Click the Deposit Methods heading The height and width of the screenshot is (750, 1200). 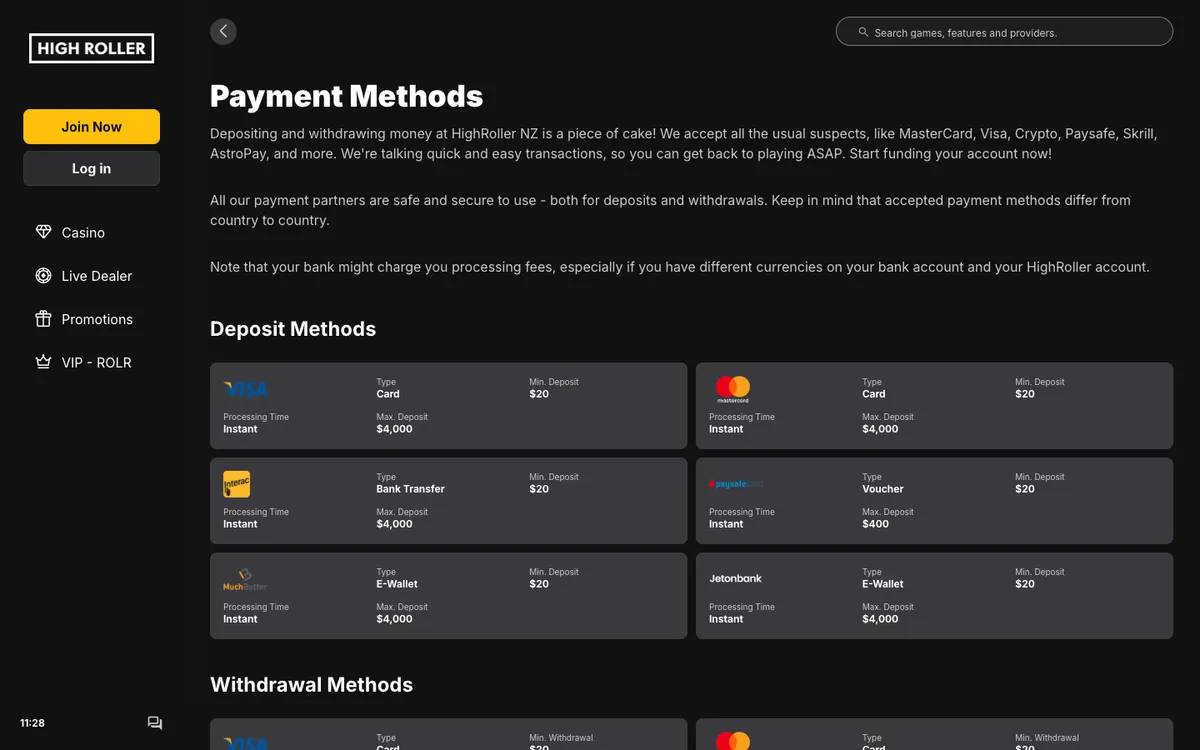pyautogui.click(x=293, y=329)
